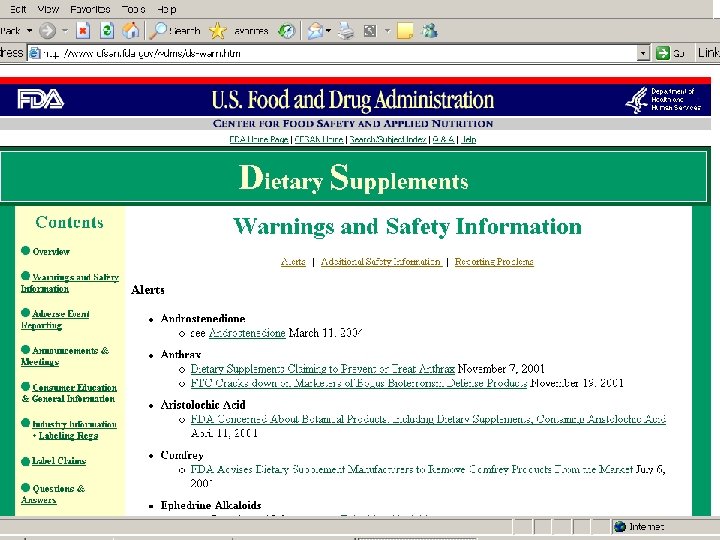720x540 pixels.
Task: Click the Aristolochic Acid heading text
Action: [x=202, y=405]
